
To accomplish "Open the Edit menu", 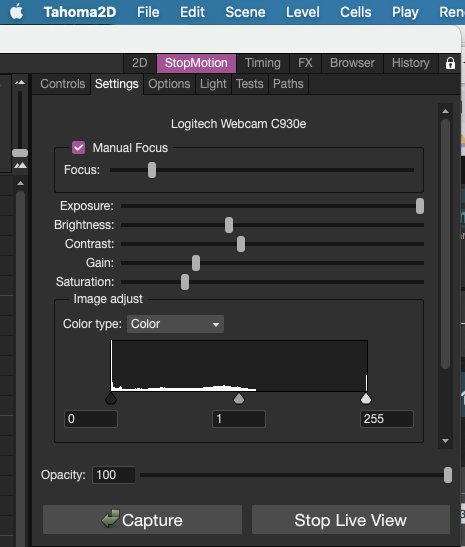I will tap(192, 12).
